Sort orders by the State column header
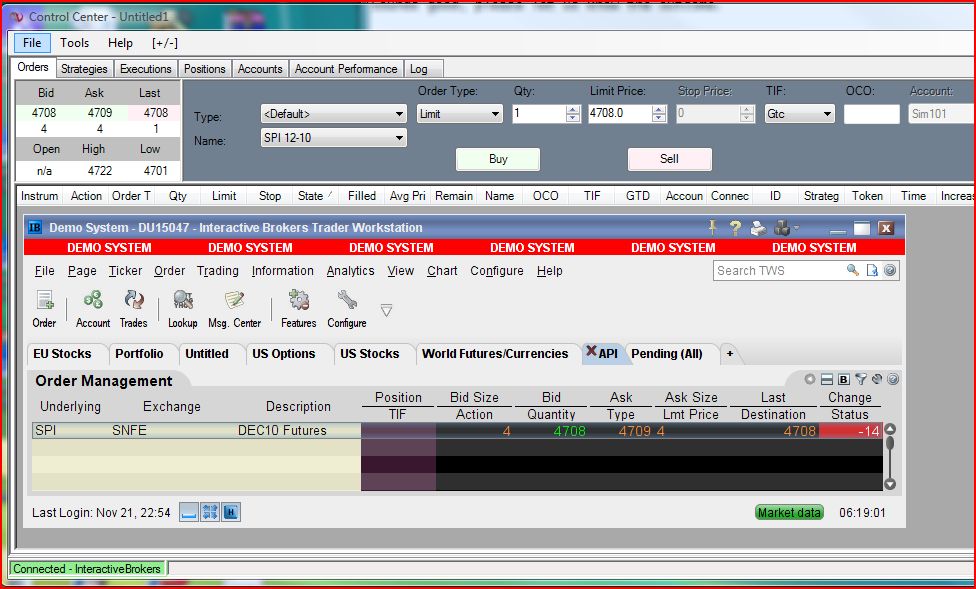The height and width of the screenshot is (589, 976). (314, 196)
